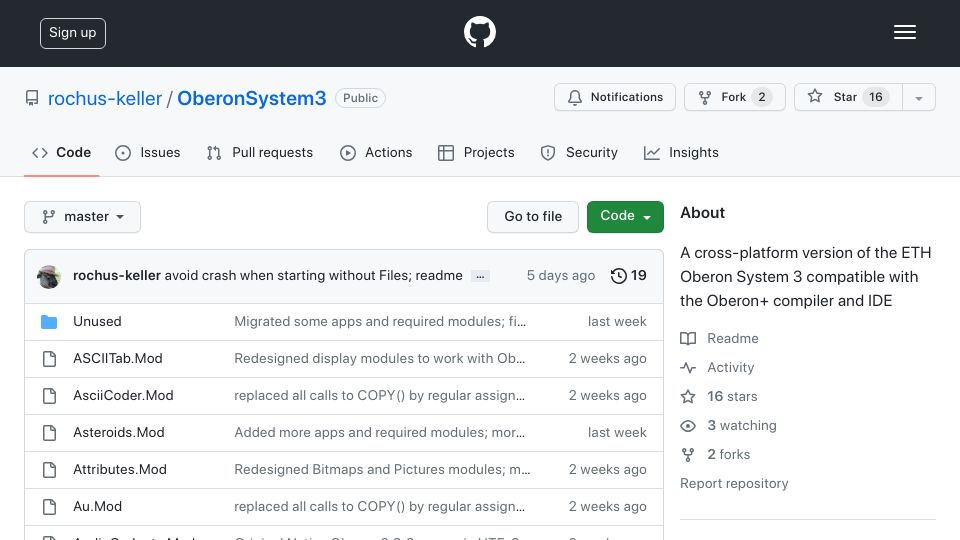Click the fork icon next to 2 forks

point(688,454)
